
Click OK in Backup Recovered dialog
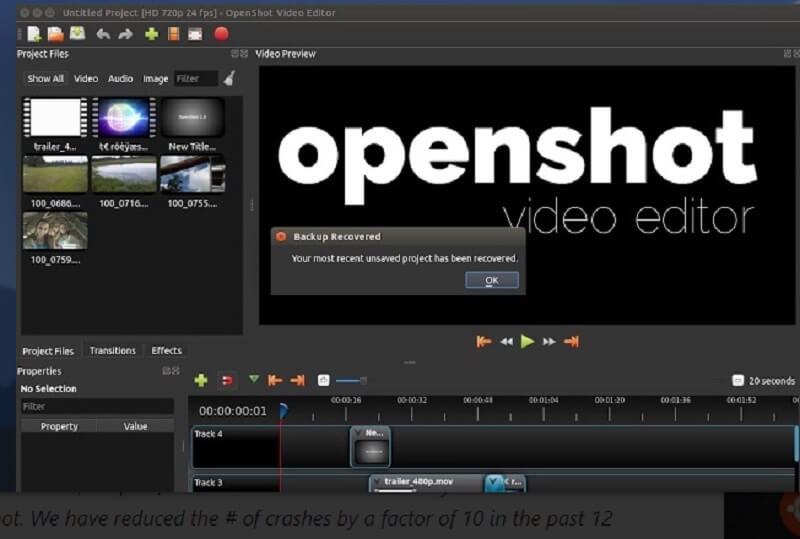492,280
